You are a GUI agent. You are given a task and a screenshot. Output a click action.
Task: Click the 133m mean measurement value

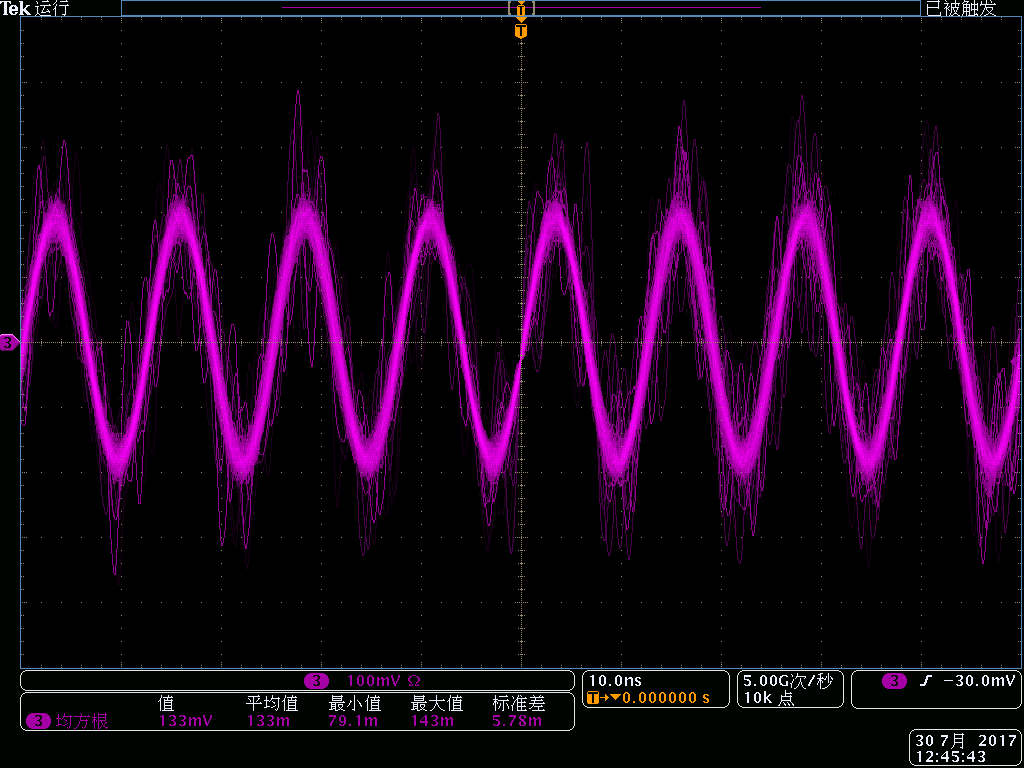(269, 721)
